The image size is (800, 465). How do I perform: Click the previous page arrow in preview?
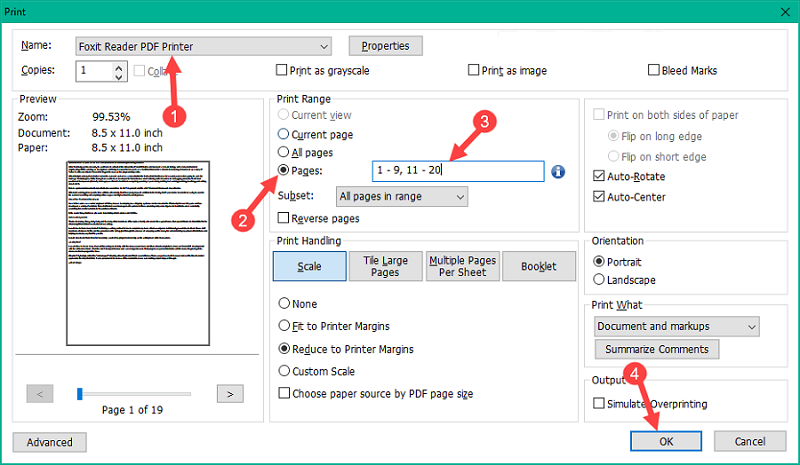[x=39, y=393]
